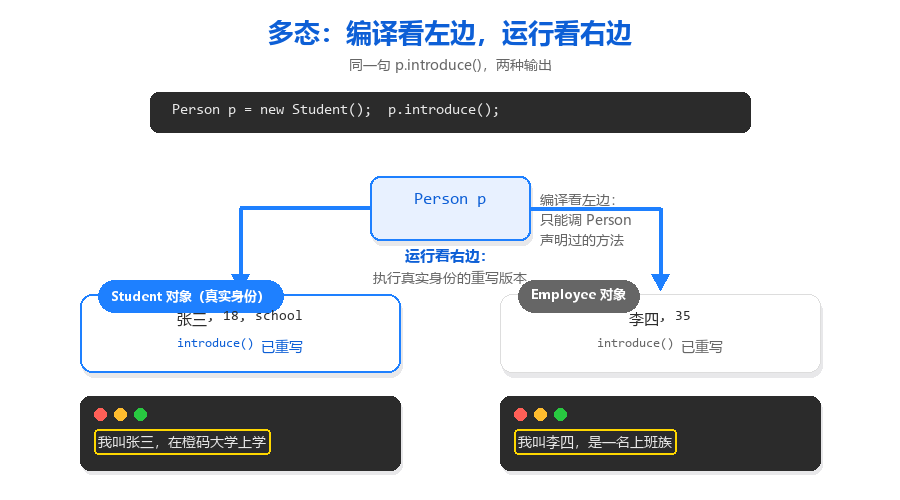900x500 pixels.
Task: Click 已重写 in the Student card
Action: 281,347
